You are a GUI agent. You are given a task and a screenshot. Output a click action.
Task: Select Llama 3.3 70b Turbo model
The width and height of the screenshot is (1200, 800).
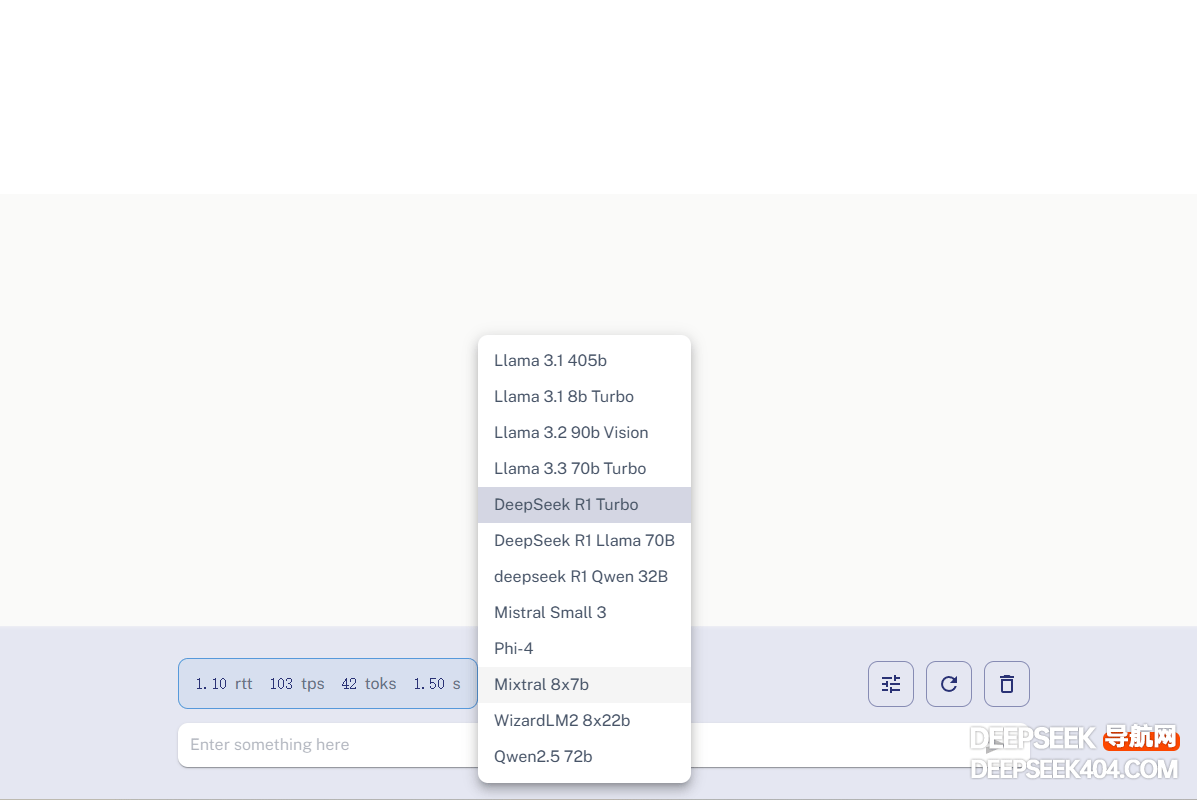pyautogui.click(x=584, y=469)
